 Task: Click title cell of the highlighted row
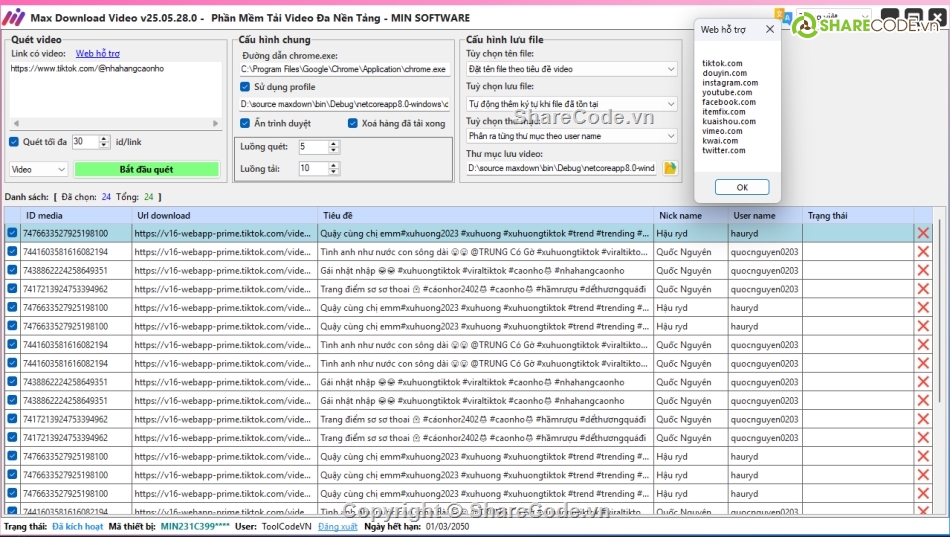point(485,233)
